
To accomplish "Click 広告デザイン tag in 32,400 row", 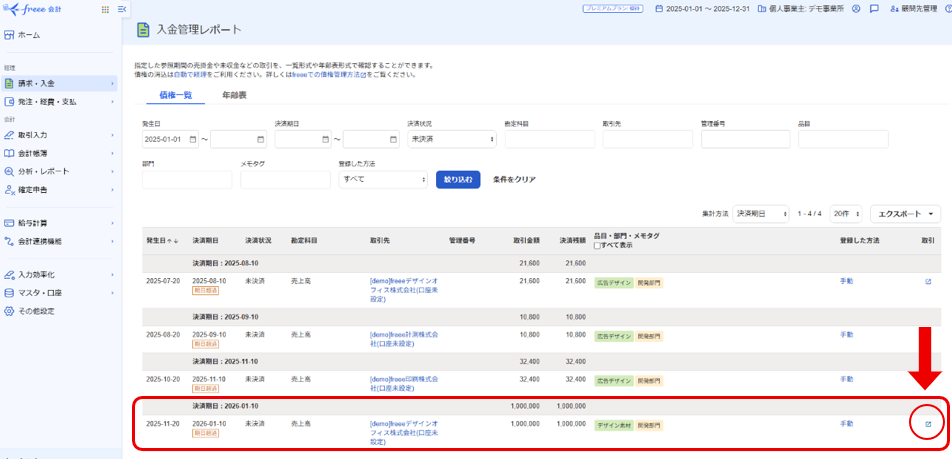I will (613, 381).
